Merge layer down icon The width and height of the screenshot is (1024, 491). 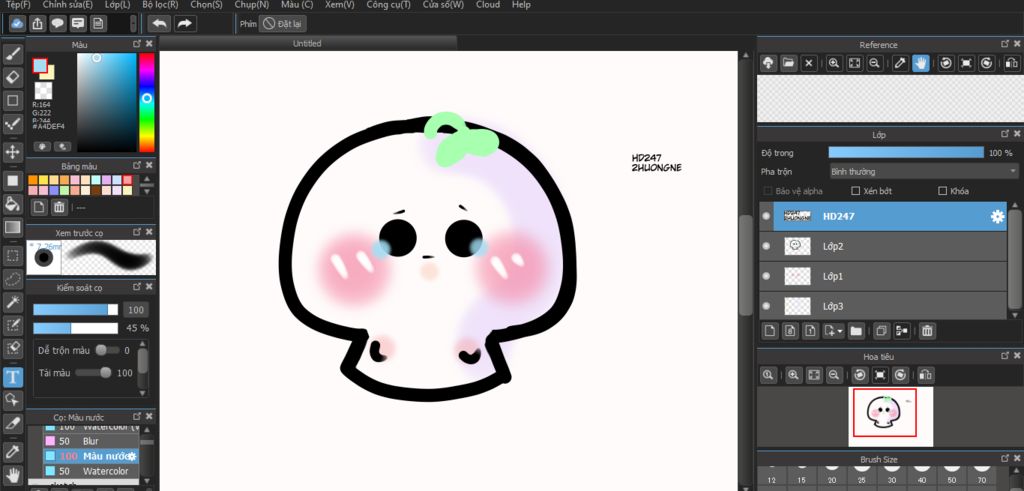click(901, 331)
